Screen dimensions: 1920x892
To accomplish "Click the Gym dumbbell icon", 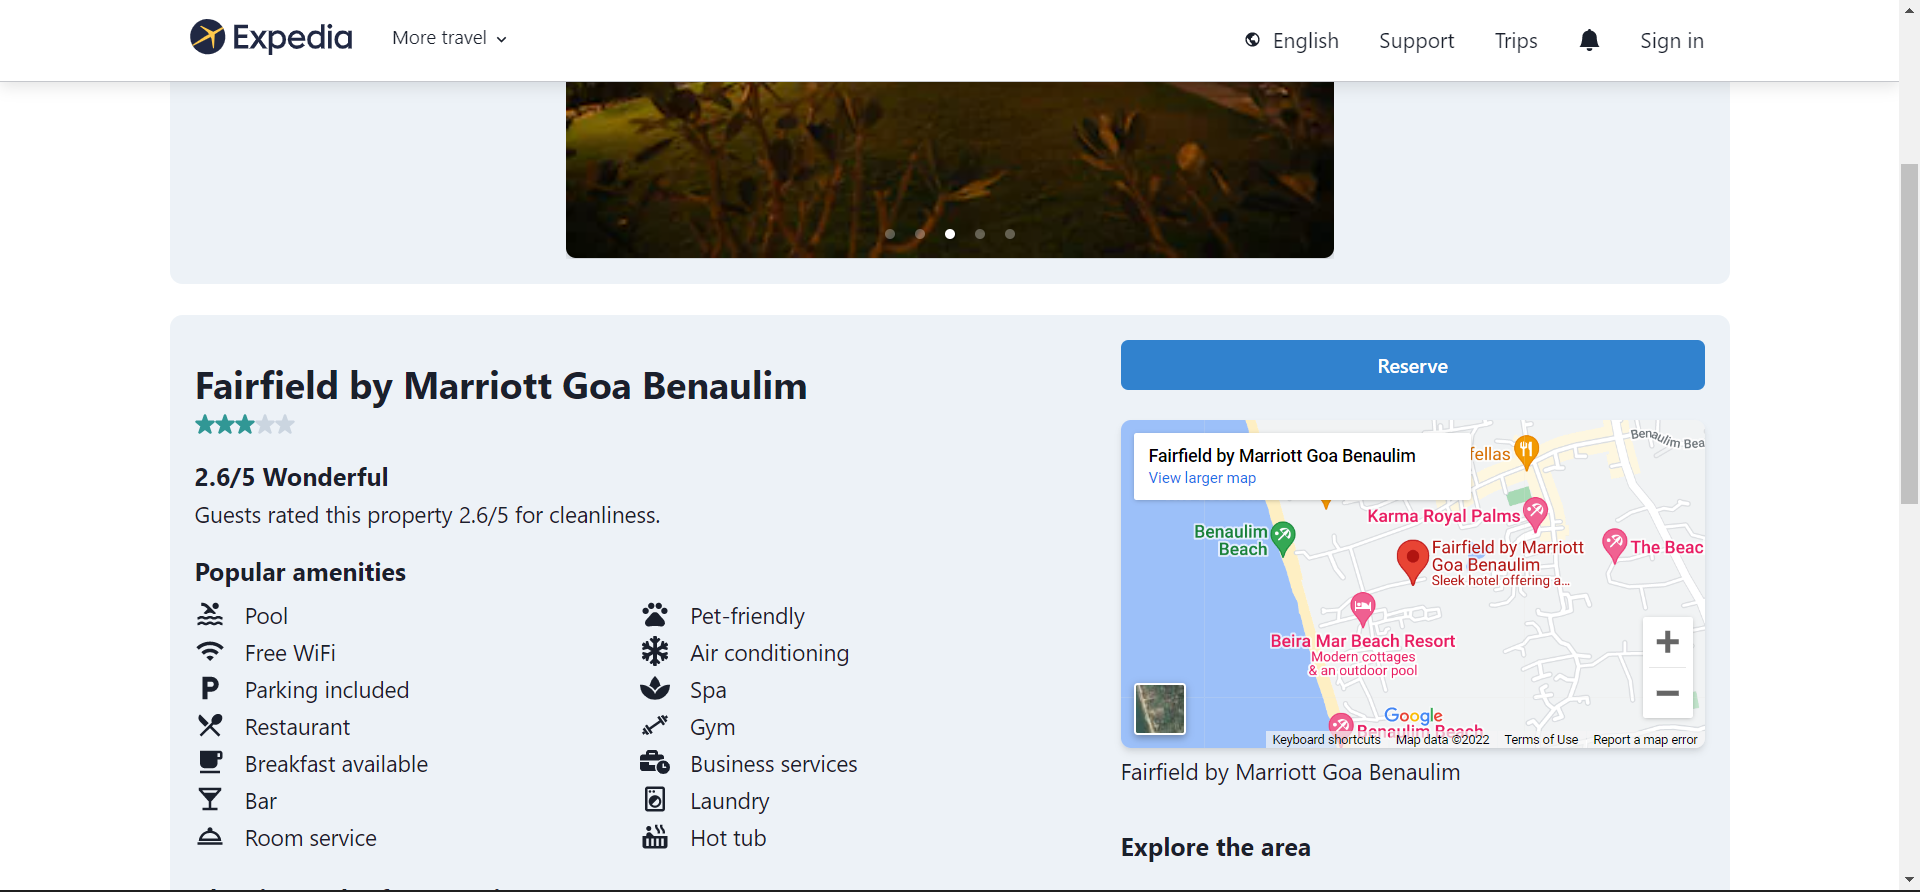I will 655,726.
